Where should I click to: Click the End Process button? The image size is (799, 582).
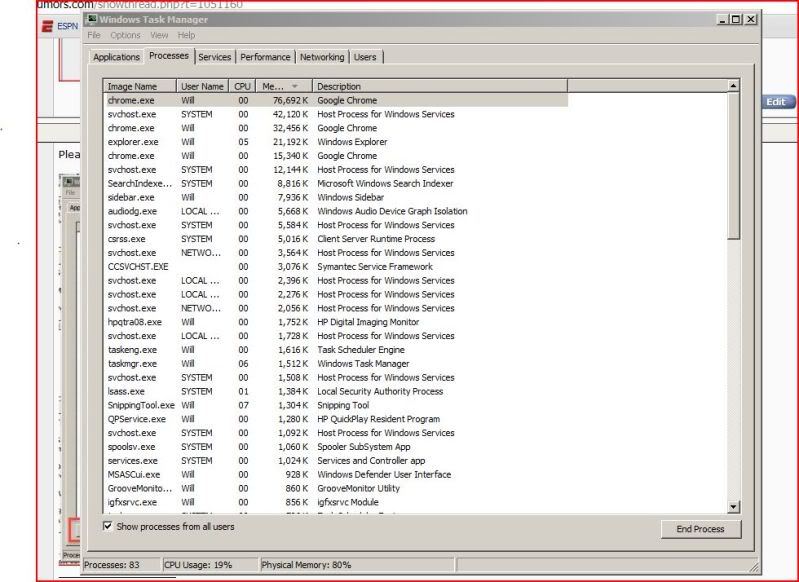pyautogui.click(x=701, y=529)
